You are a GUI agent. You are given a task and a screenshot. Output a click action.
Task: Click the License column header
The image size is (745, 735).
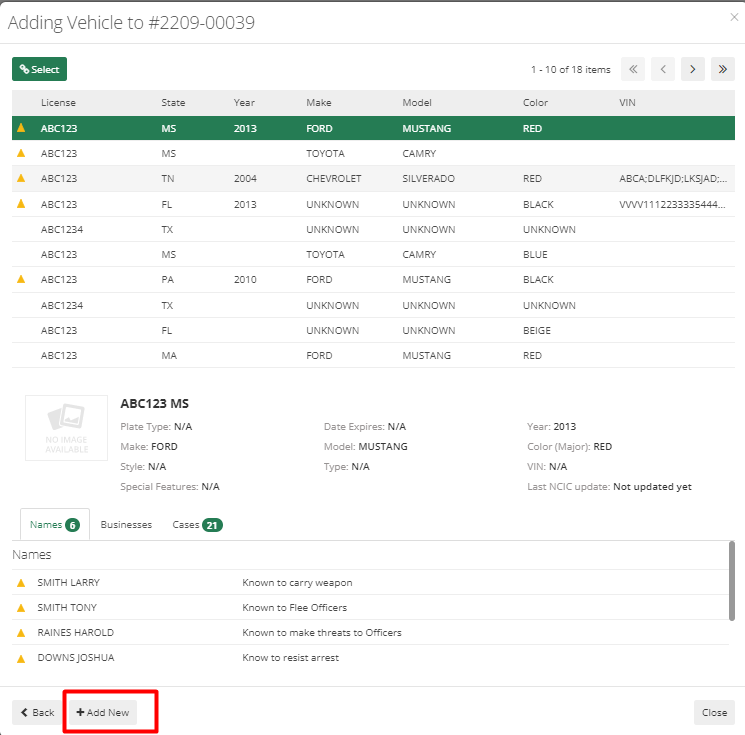[58, 103]
